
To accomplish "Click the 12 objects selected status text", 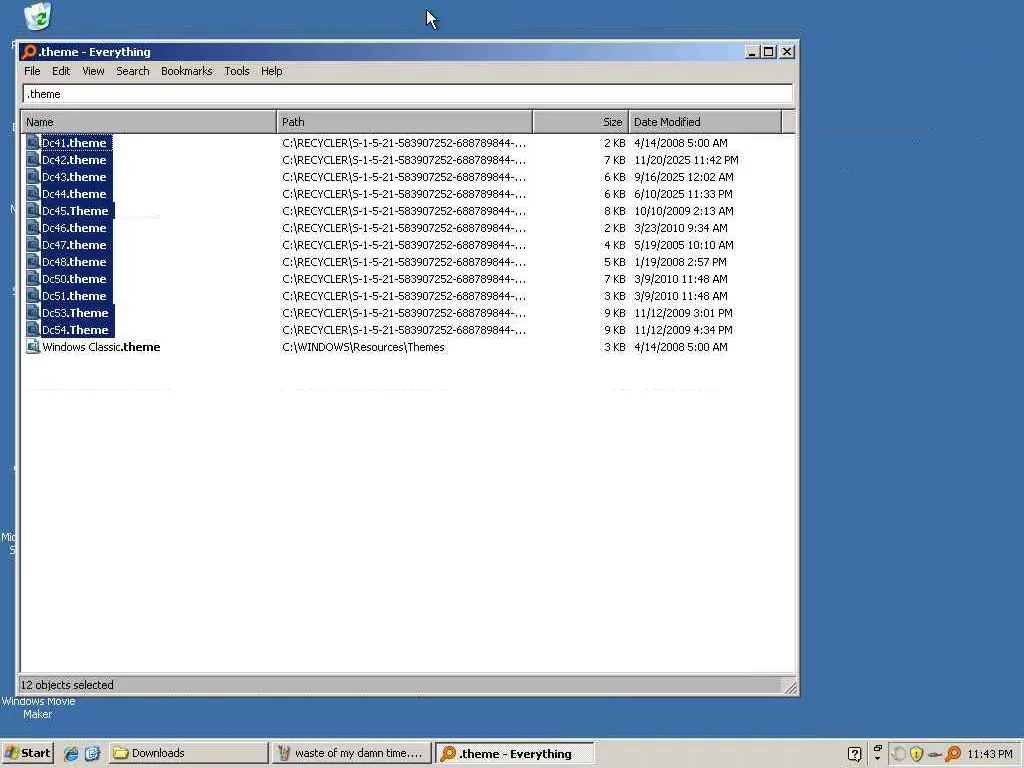I will click(67, 685).
